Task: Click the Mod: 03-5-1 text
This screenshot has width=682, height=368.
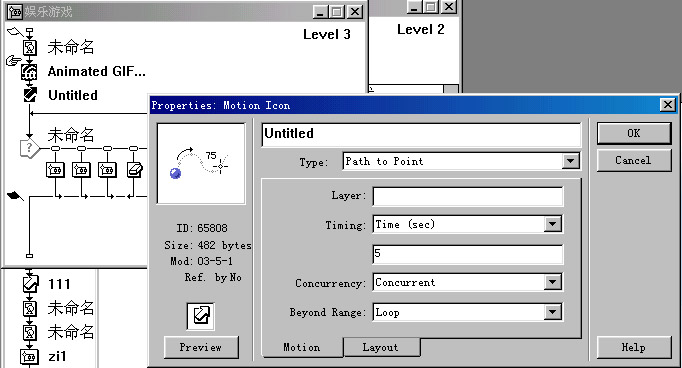Action: coord(201,261)
